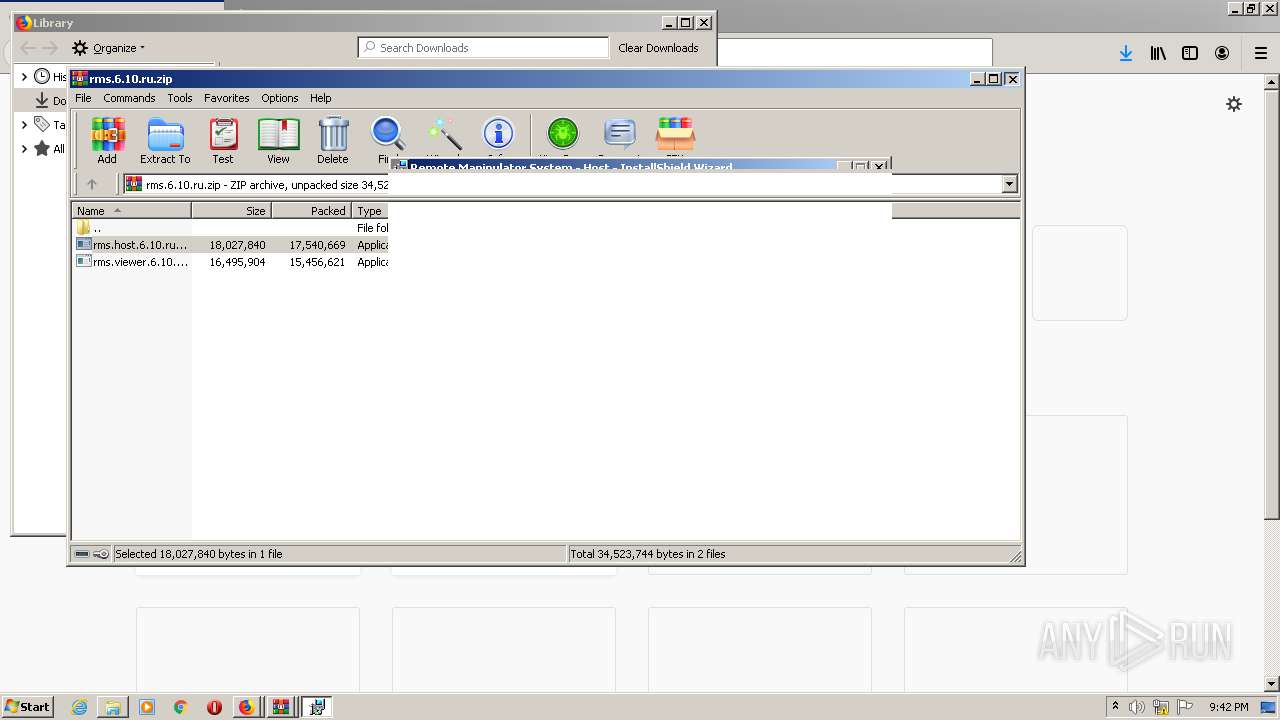Screen dimensions: 1280x720
Task: Switch to WinRAR taskbar button
Action: click(281, 707)
